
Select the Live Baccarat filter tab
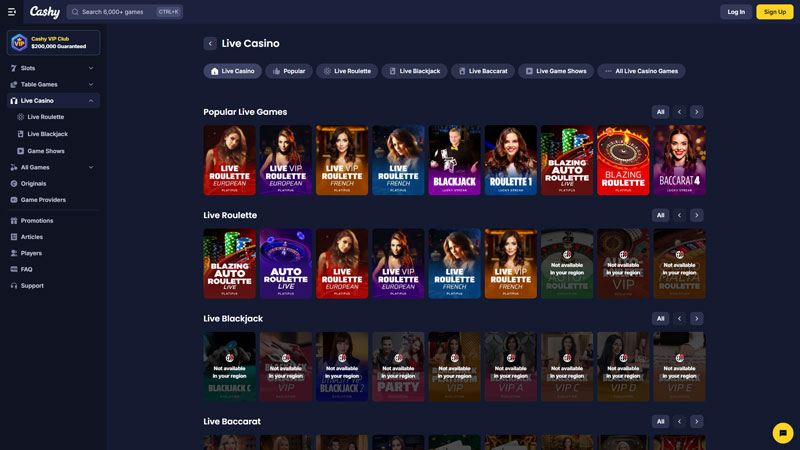coord(483,71)
